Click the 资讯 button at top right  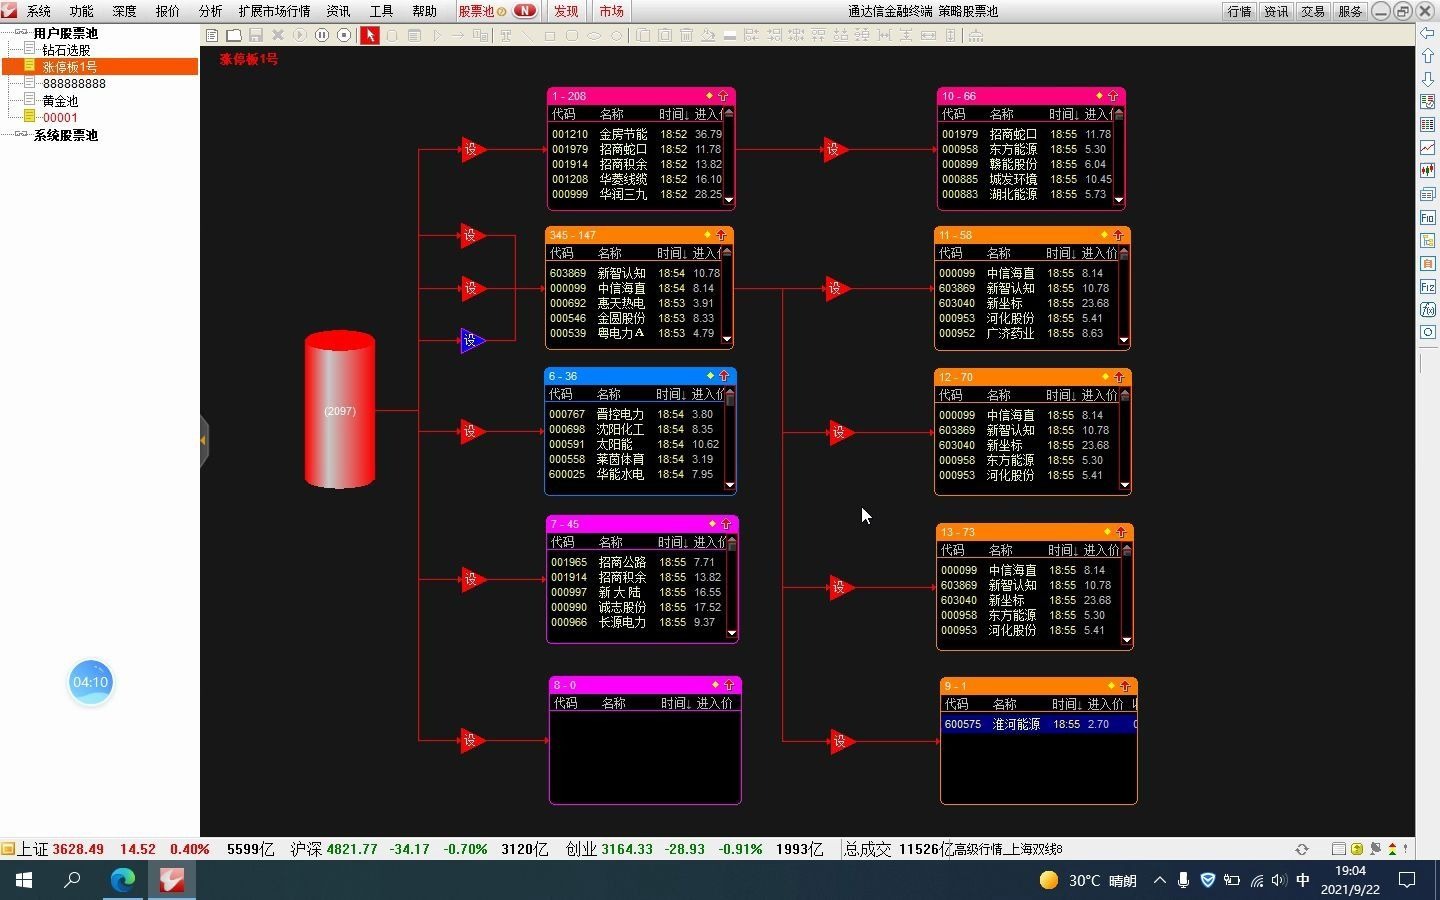[1277, 11]
